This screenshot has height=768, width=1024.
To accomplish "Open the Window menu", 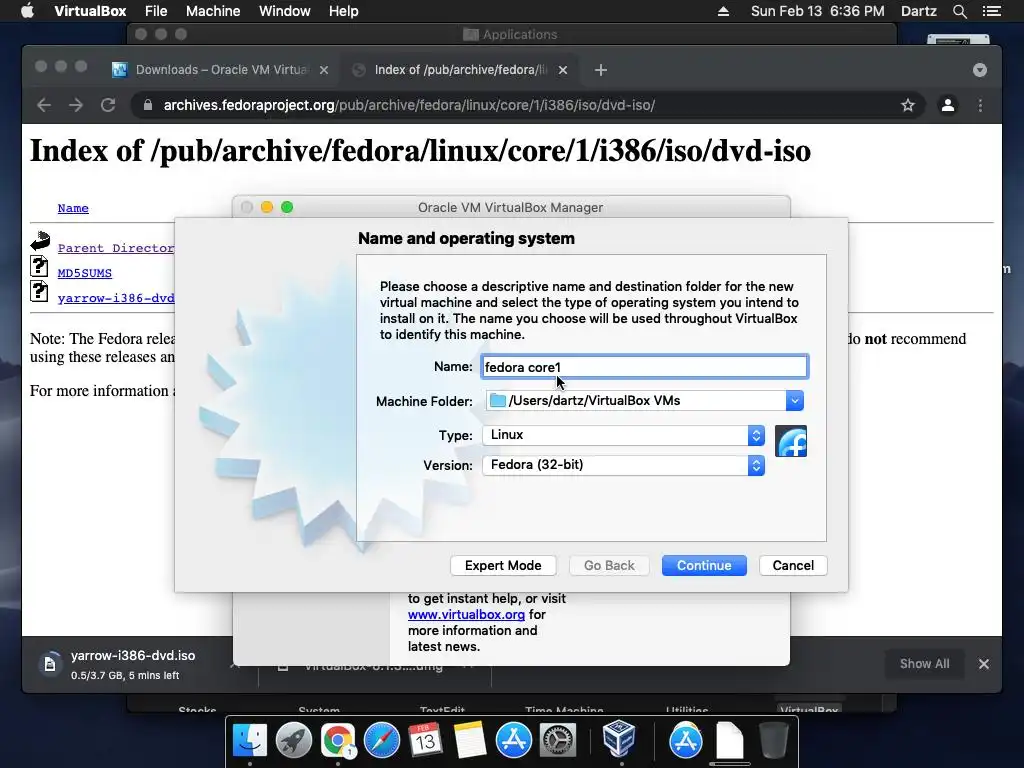I will click(x=285, y=11).
